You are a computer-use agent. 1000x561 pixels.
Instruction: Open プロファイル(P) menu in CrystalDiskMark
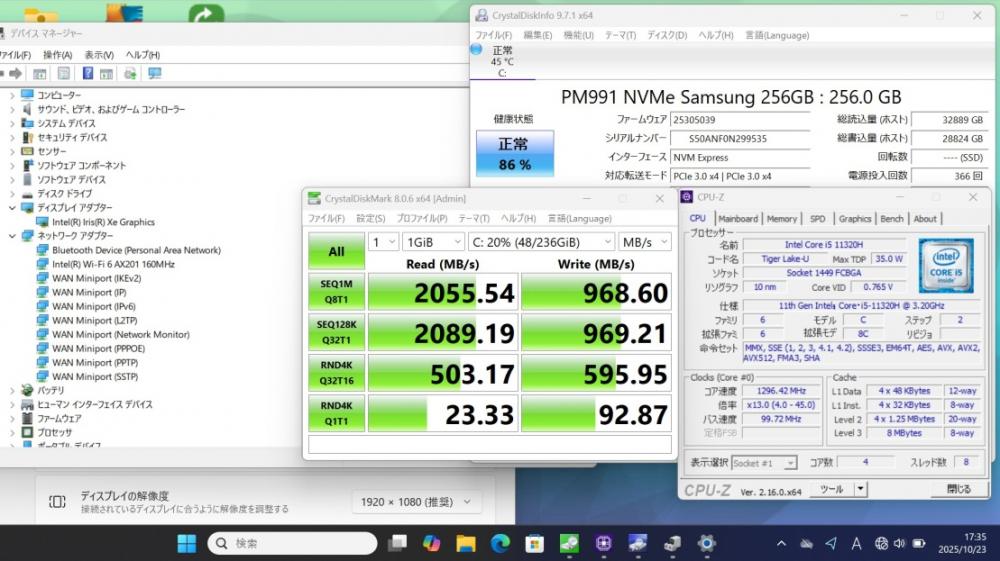[422, 219]
